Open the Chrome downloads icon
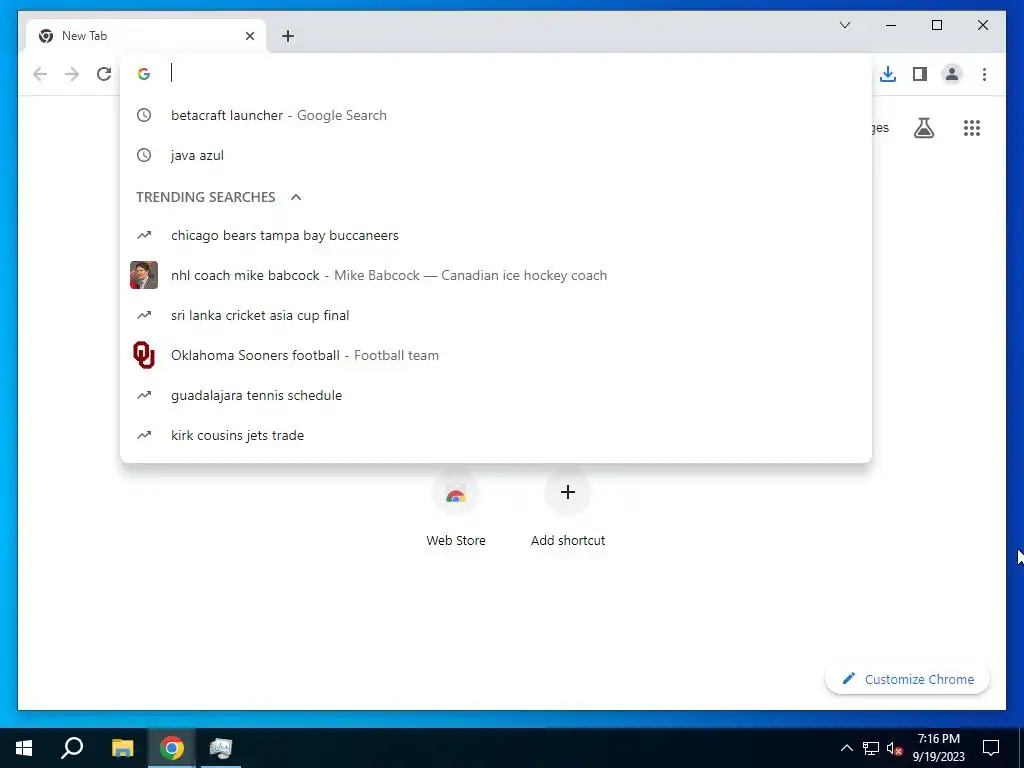Image resolution: width=1024 pixels, height=768 pixels. coord(888,74)
